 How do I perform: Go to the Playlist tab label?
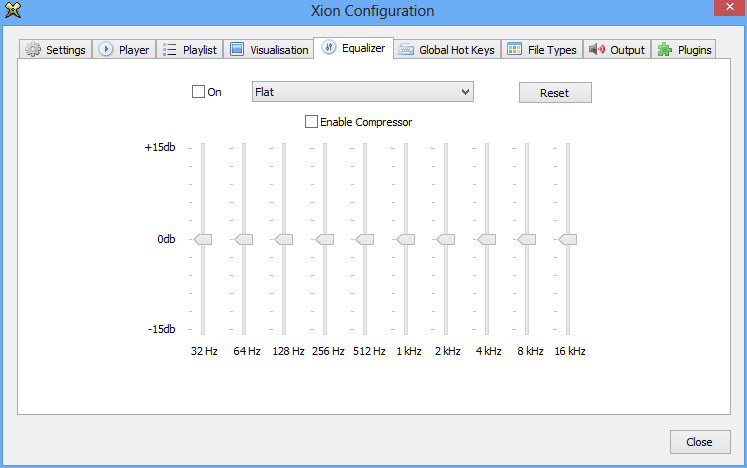pos(200,50)
